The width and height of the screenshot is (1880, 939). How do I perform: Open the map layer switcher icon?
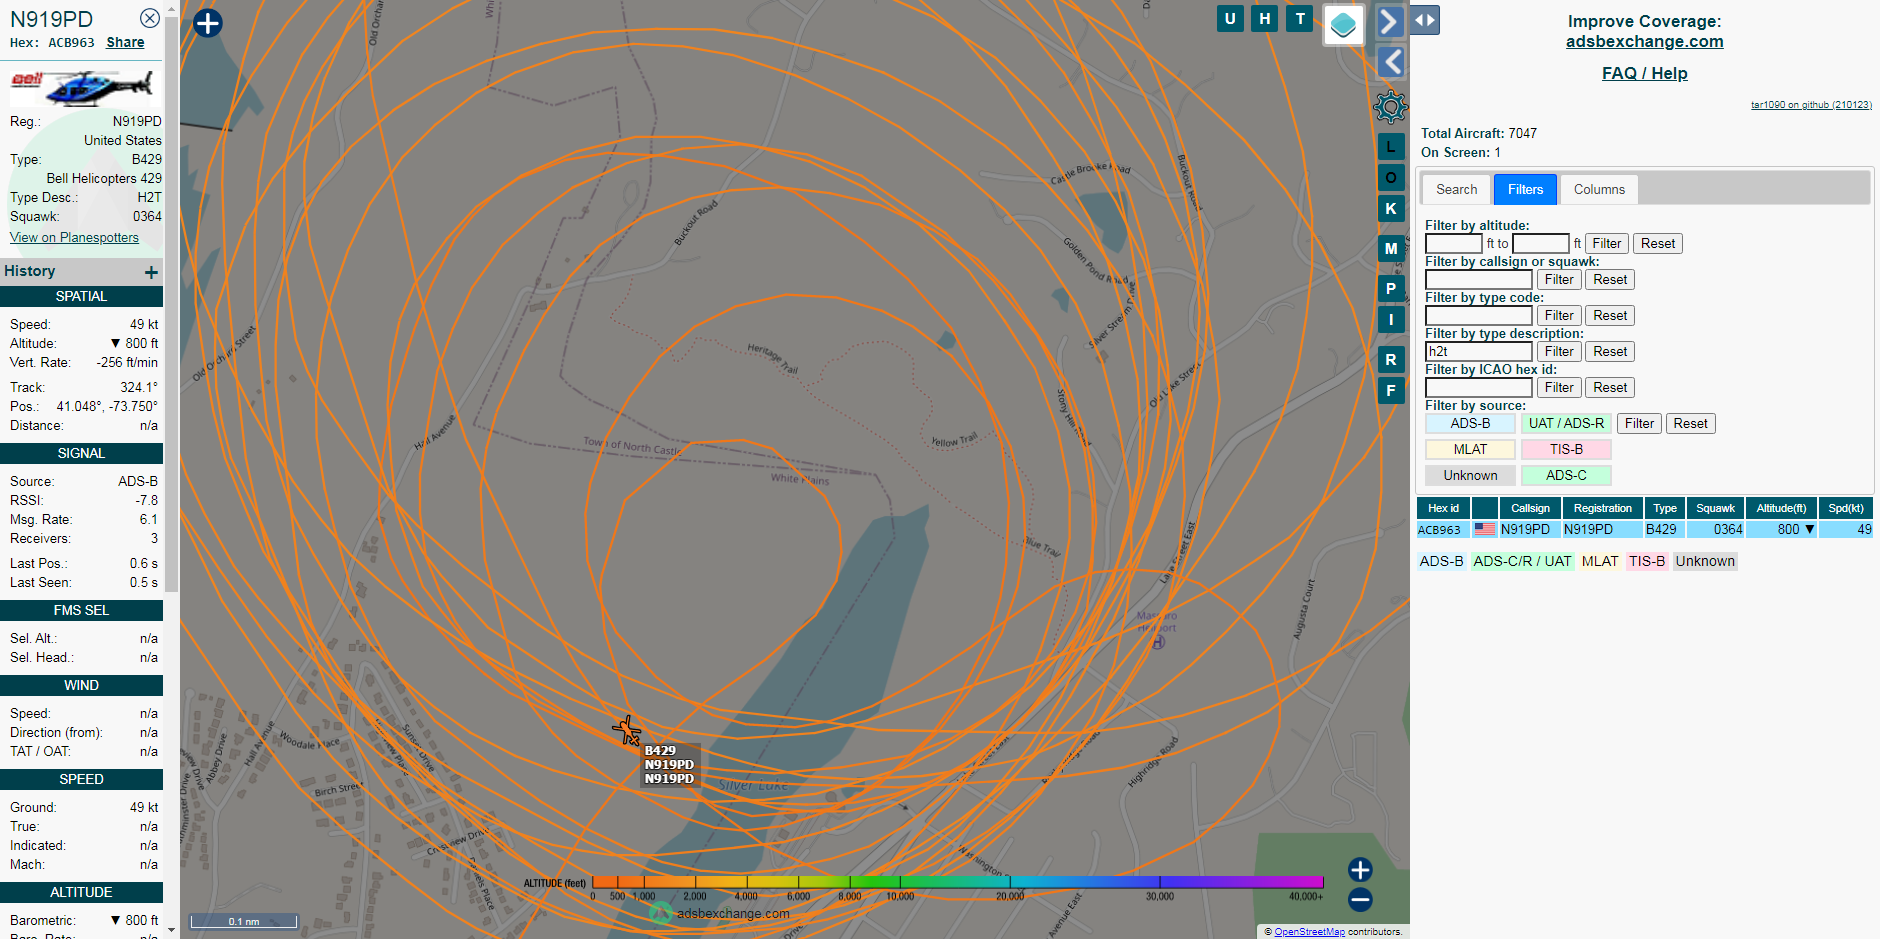coord(1344,24)
